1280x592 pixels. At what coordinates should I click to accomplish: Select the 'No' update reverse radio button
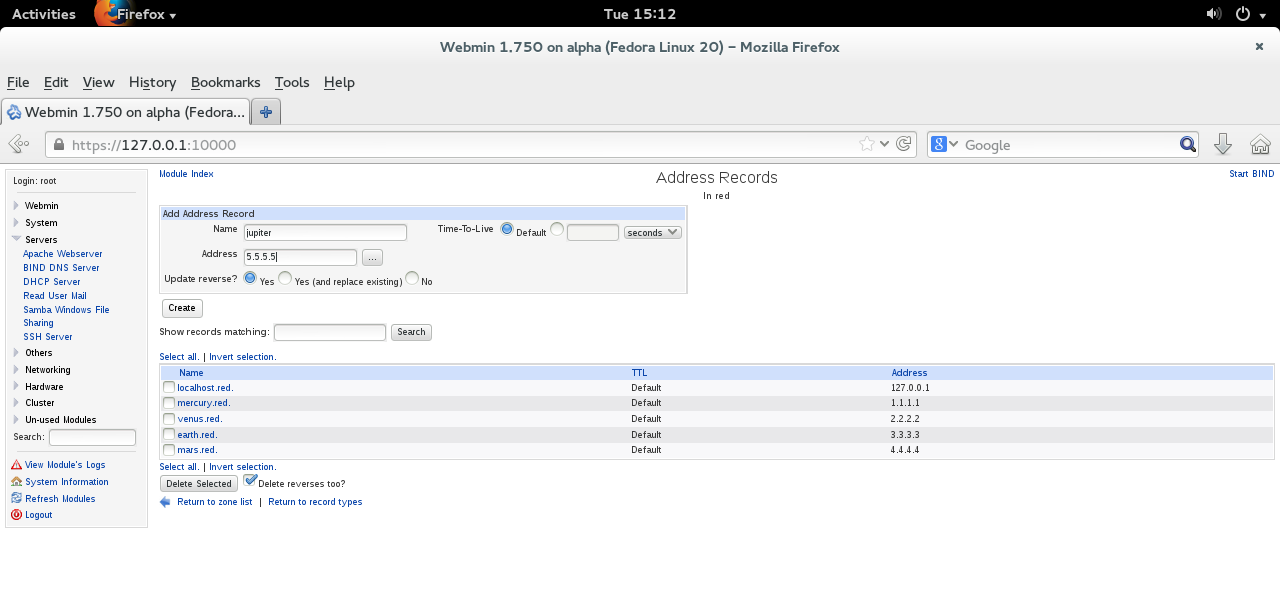click(x=412, y=279)
